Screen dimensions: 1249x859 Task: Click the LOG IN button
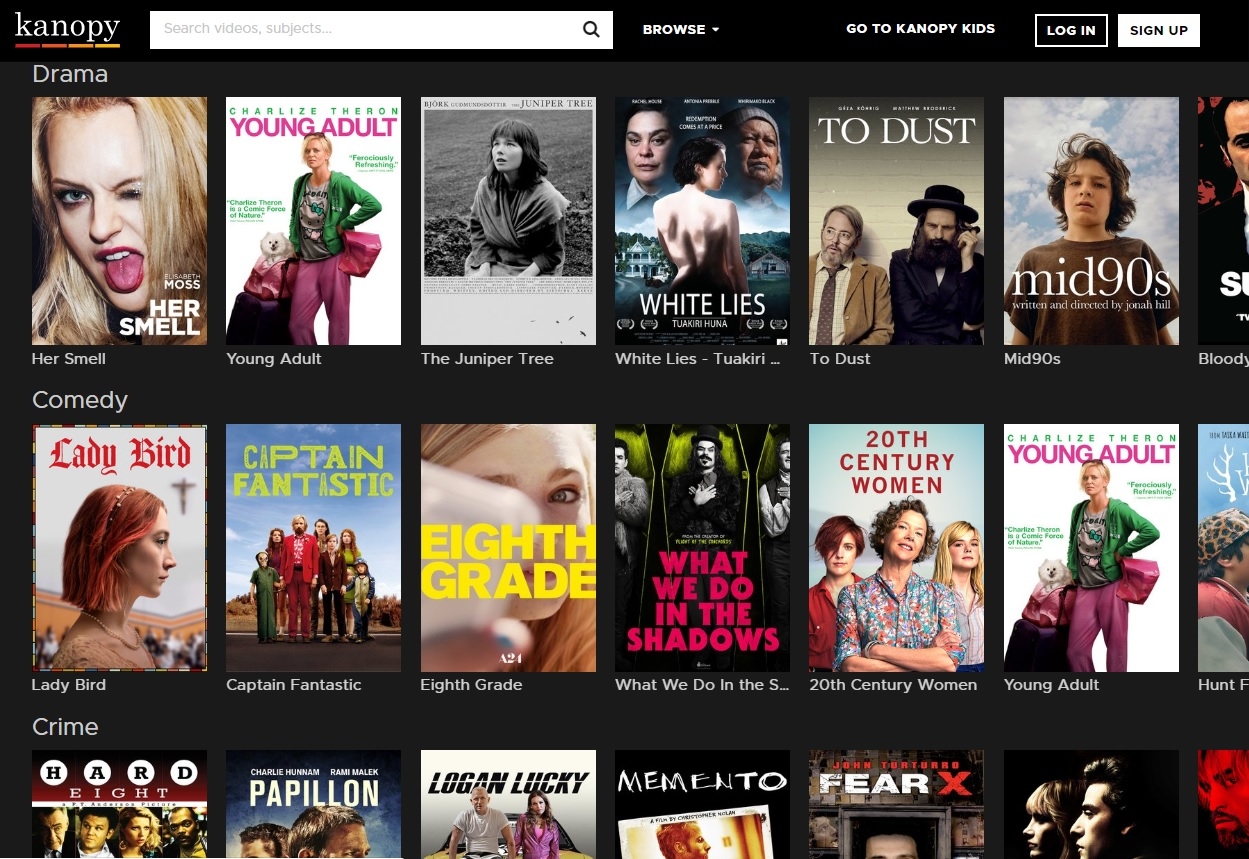pos(1070,30)
